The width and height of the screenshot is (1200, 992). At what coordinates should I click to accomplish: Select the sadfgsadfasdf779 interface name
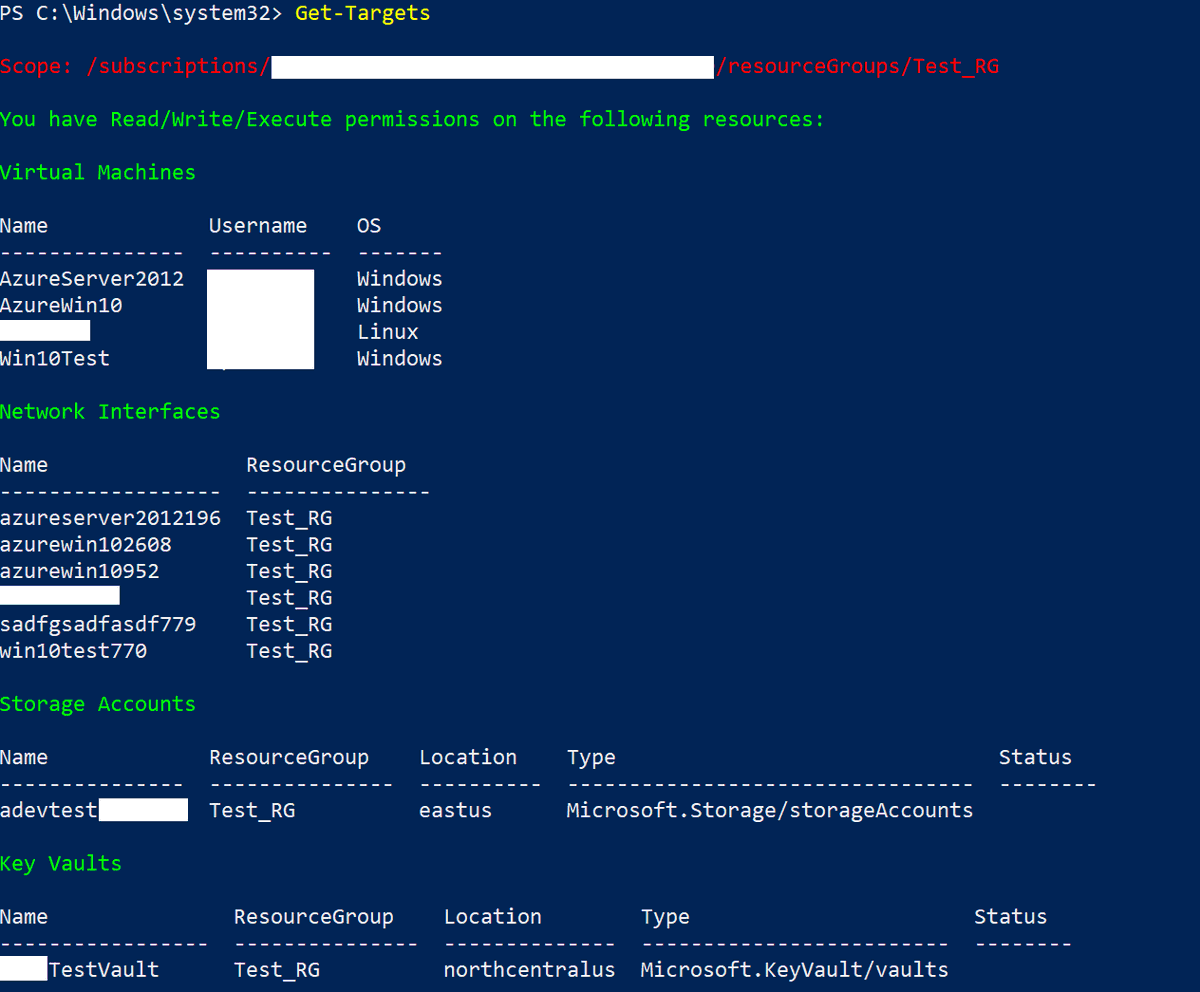pos(98,624)
